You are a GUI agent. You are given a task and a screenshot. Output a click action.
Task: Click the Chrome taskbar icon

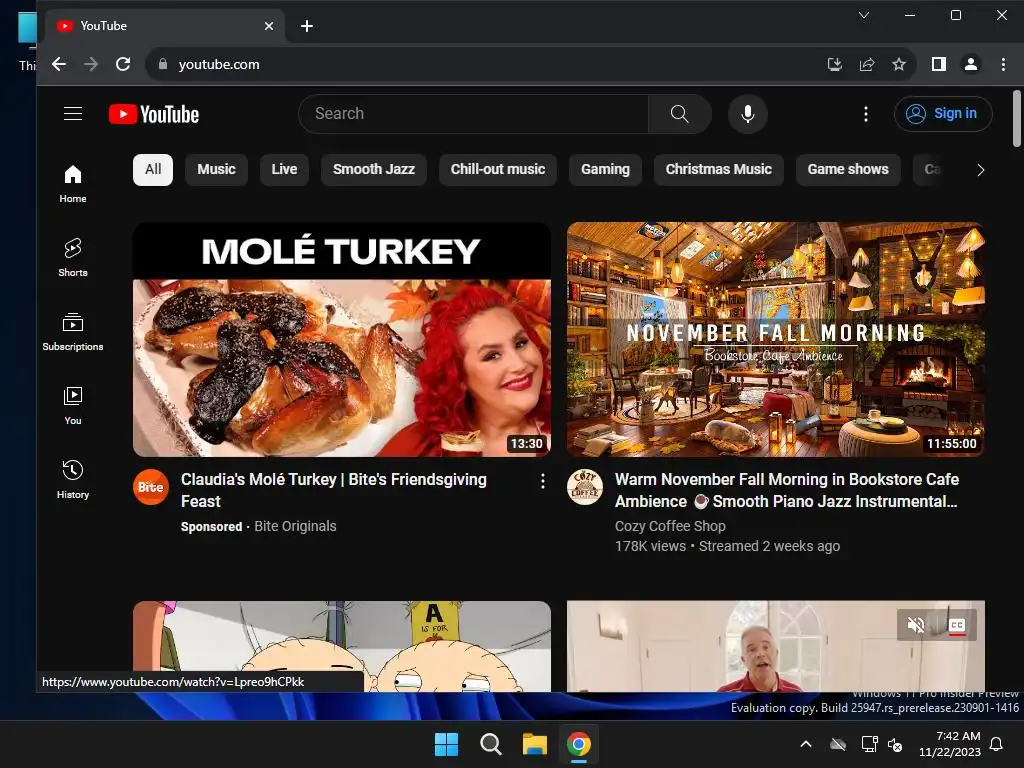[x=579, y=744]
